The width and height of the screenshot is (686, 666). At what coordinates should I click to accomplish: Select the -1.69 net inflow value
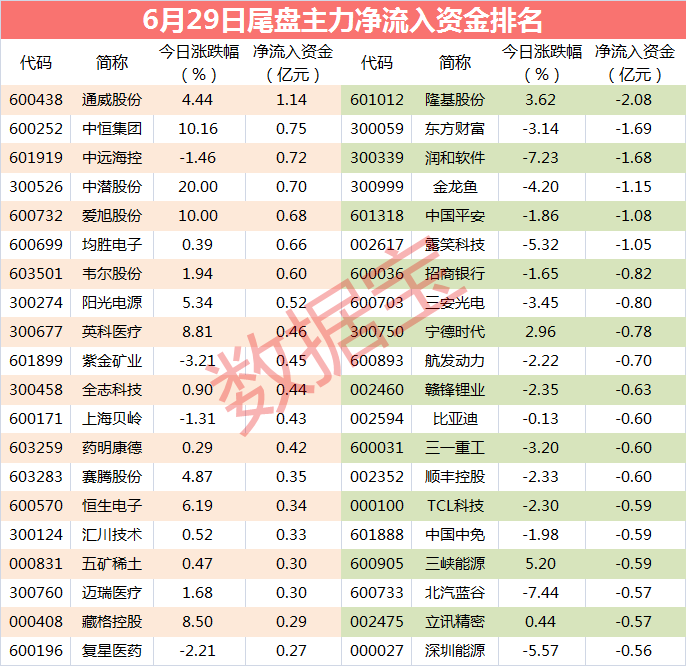tap(634, 129)
